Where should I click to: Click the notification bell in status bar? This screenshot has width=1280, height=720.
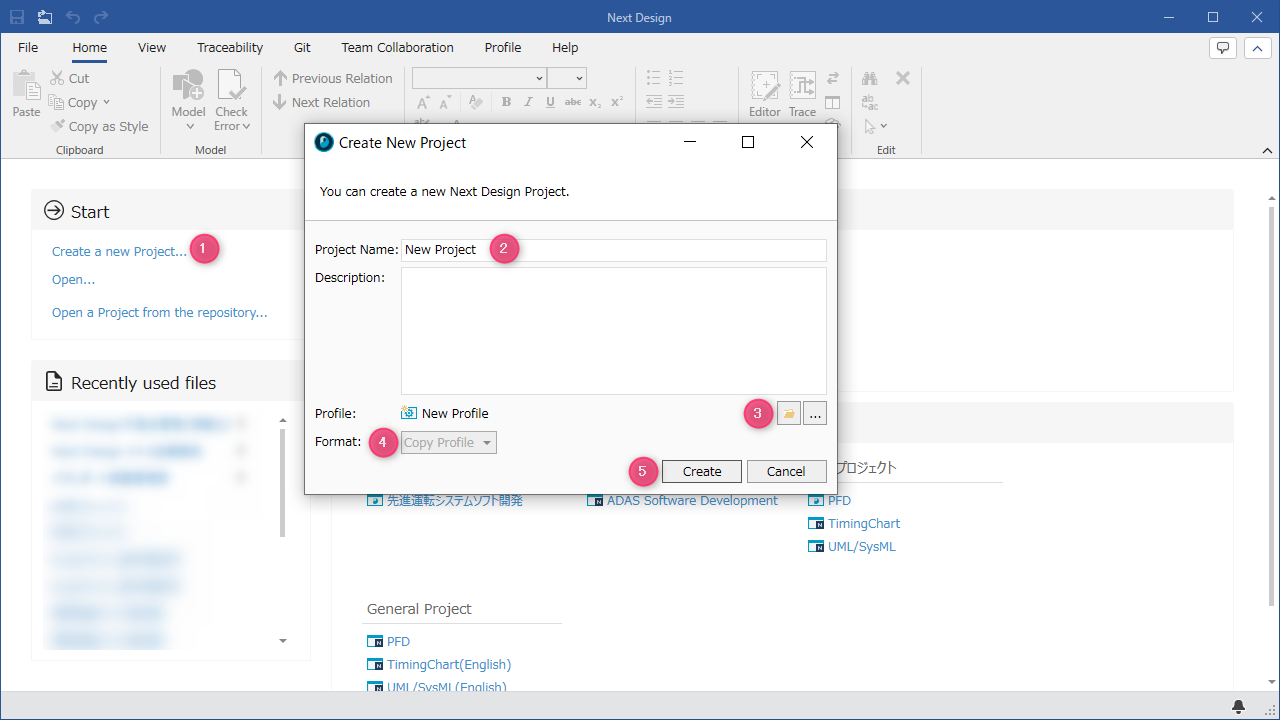point(1239,706)
